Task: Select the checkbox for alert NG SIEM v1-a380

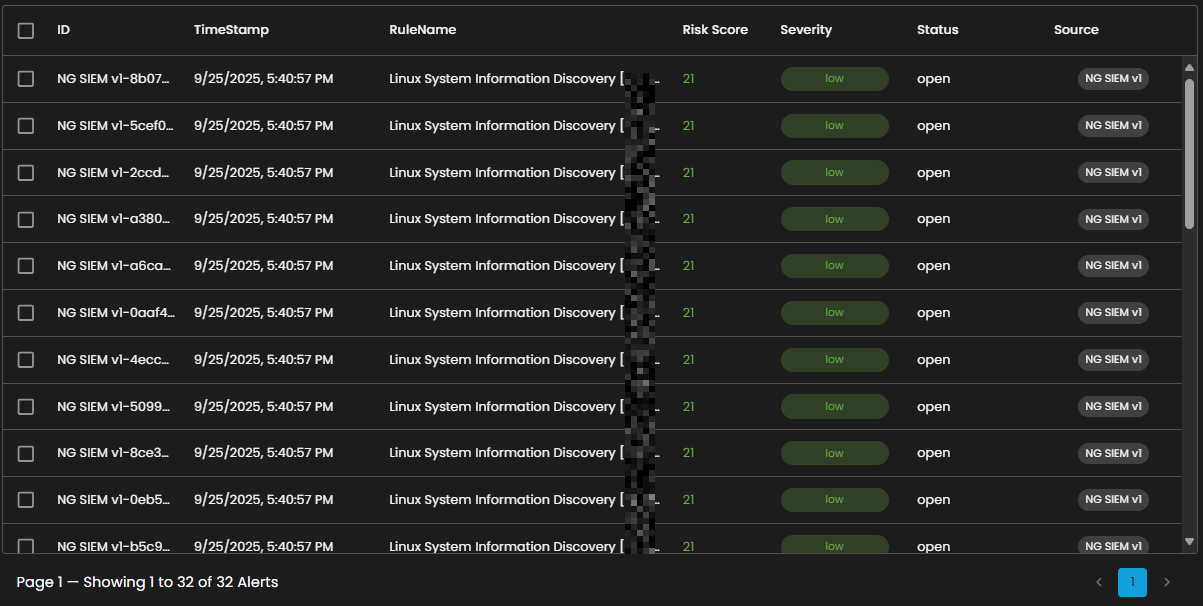Action: pyautogui.click(x=26, y=219)
